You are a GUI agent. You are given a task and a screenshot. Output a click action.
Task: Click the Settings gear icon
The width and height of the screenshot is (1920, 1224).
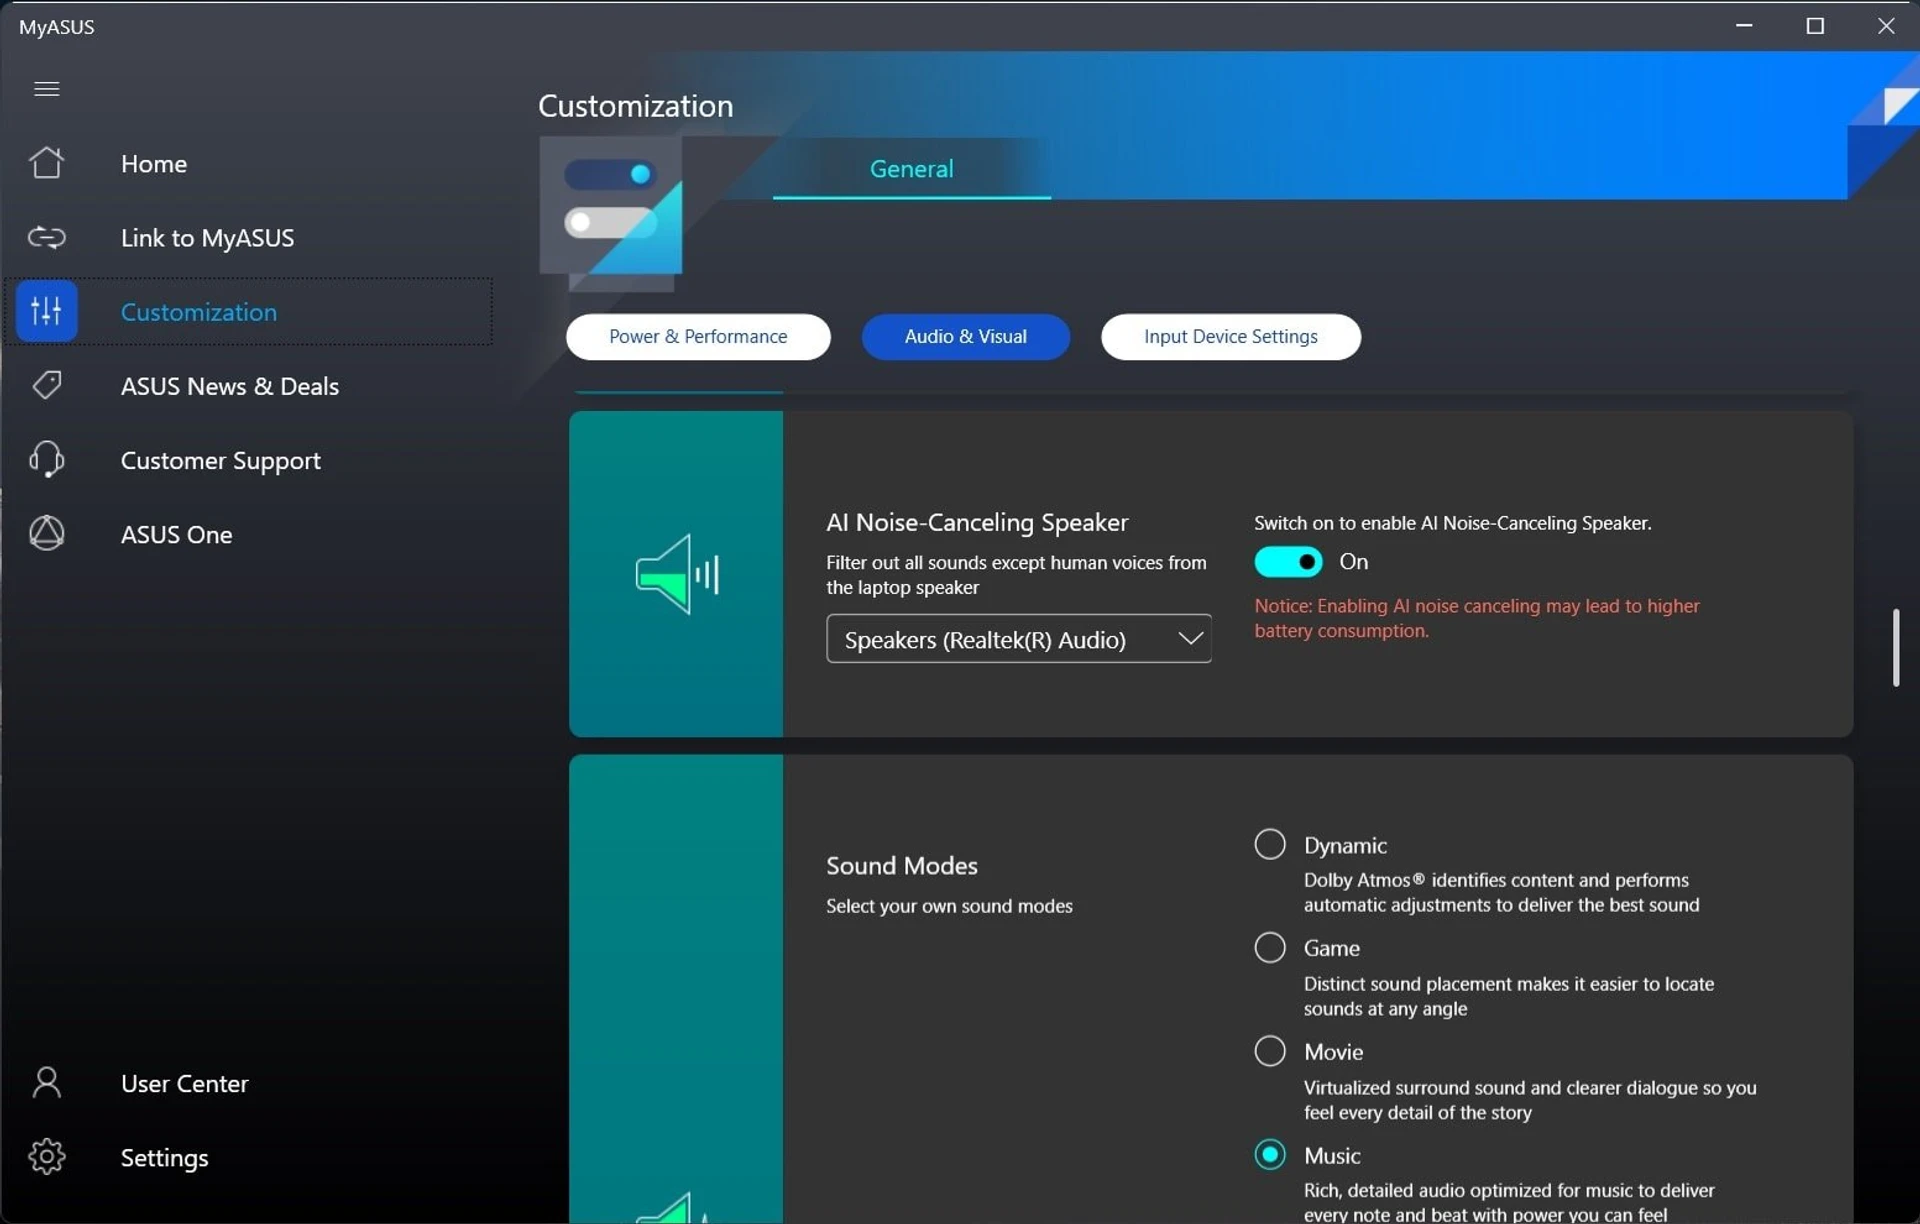click(46, 1157)
